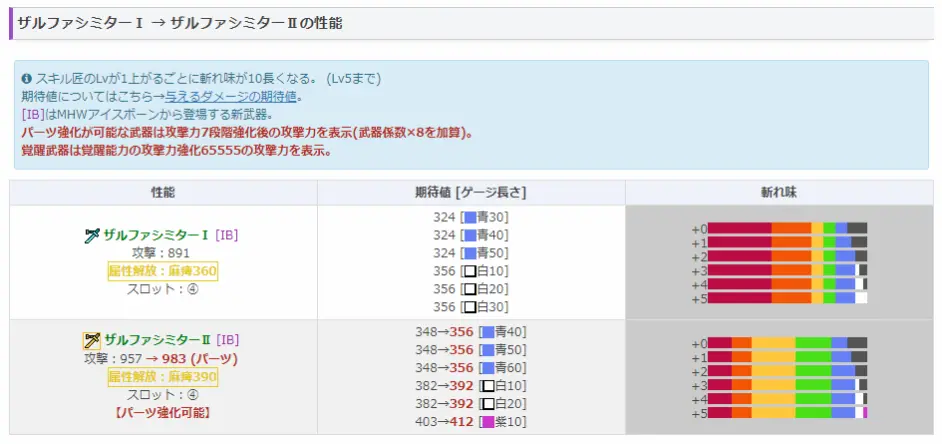Viewport: 942px width, 444px height.
Task: Click the red パーツ強化が可能な武器は notice line
Action: (247, 132)
